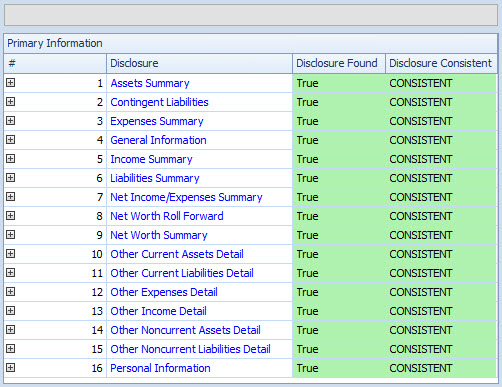Image resolution: width=502 pixels, height=387 pixels.
Task: Open the Income Summary disclosure link
Action: point(151,159)
